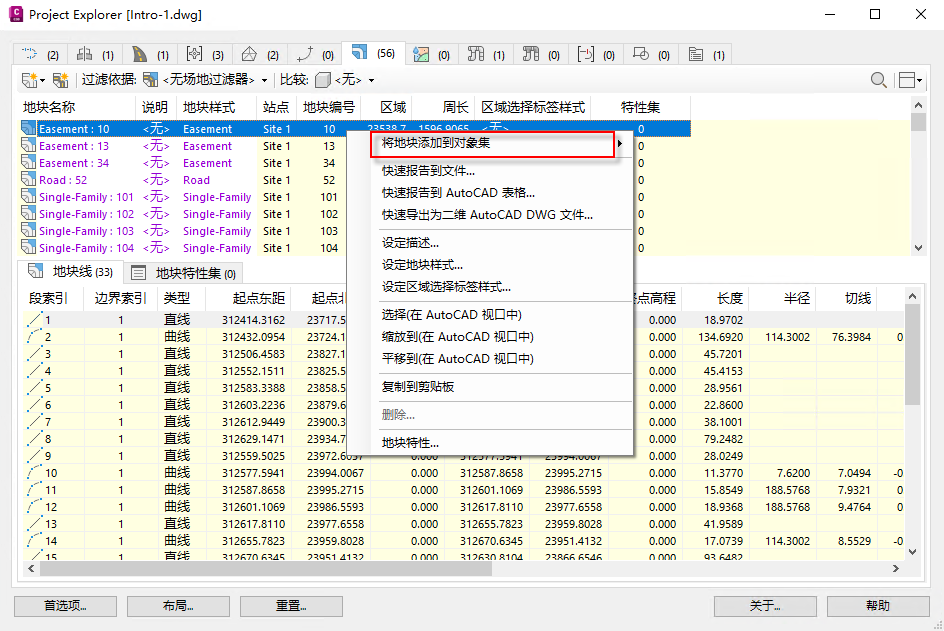Select the Parcels tab showing (56)

tap(373, 53)
